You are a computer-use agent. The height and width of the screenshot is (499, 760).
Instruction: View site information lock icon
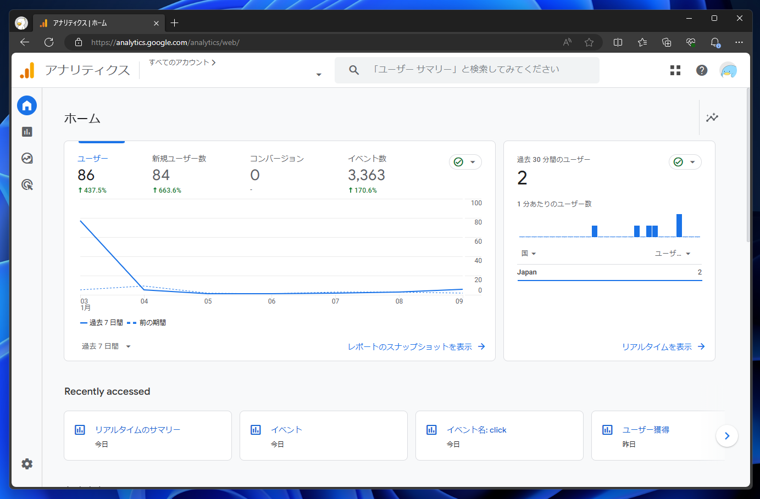tap(78, 42)
